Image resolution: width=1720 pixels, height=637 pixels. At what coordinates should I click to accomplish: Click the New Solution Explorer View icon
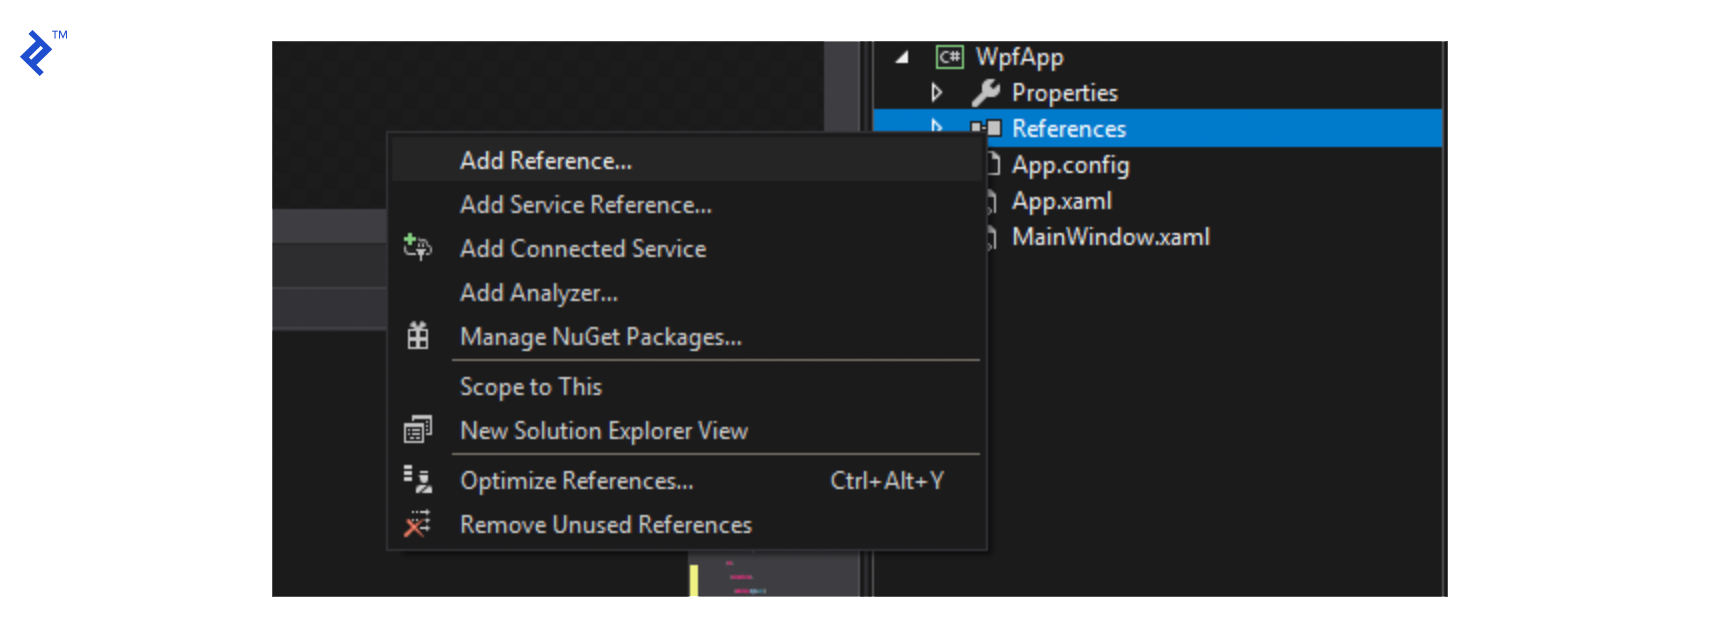click(417, 430)
